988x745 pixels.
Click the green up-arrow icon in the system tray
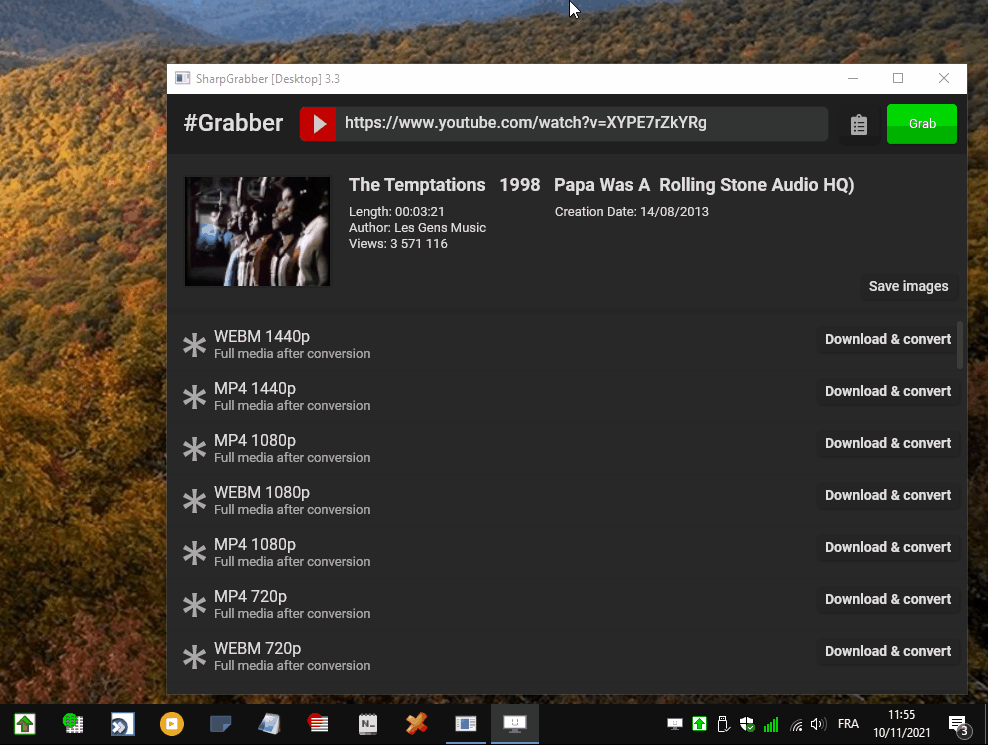click(x=699, y=724)
